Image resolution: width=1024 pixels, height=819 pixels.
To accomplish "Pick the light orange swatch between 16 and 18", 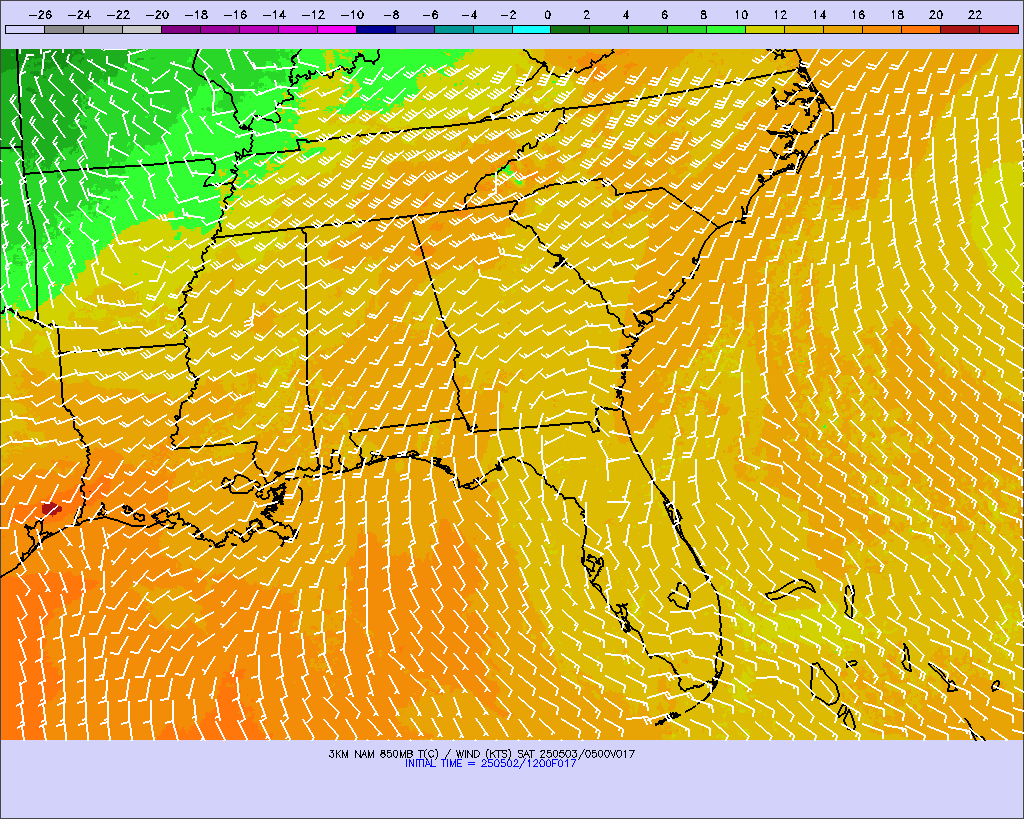I will click(882, 29).
